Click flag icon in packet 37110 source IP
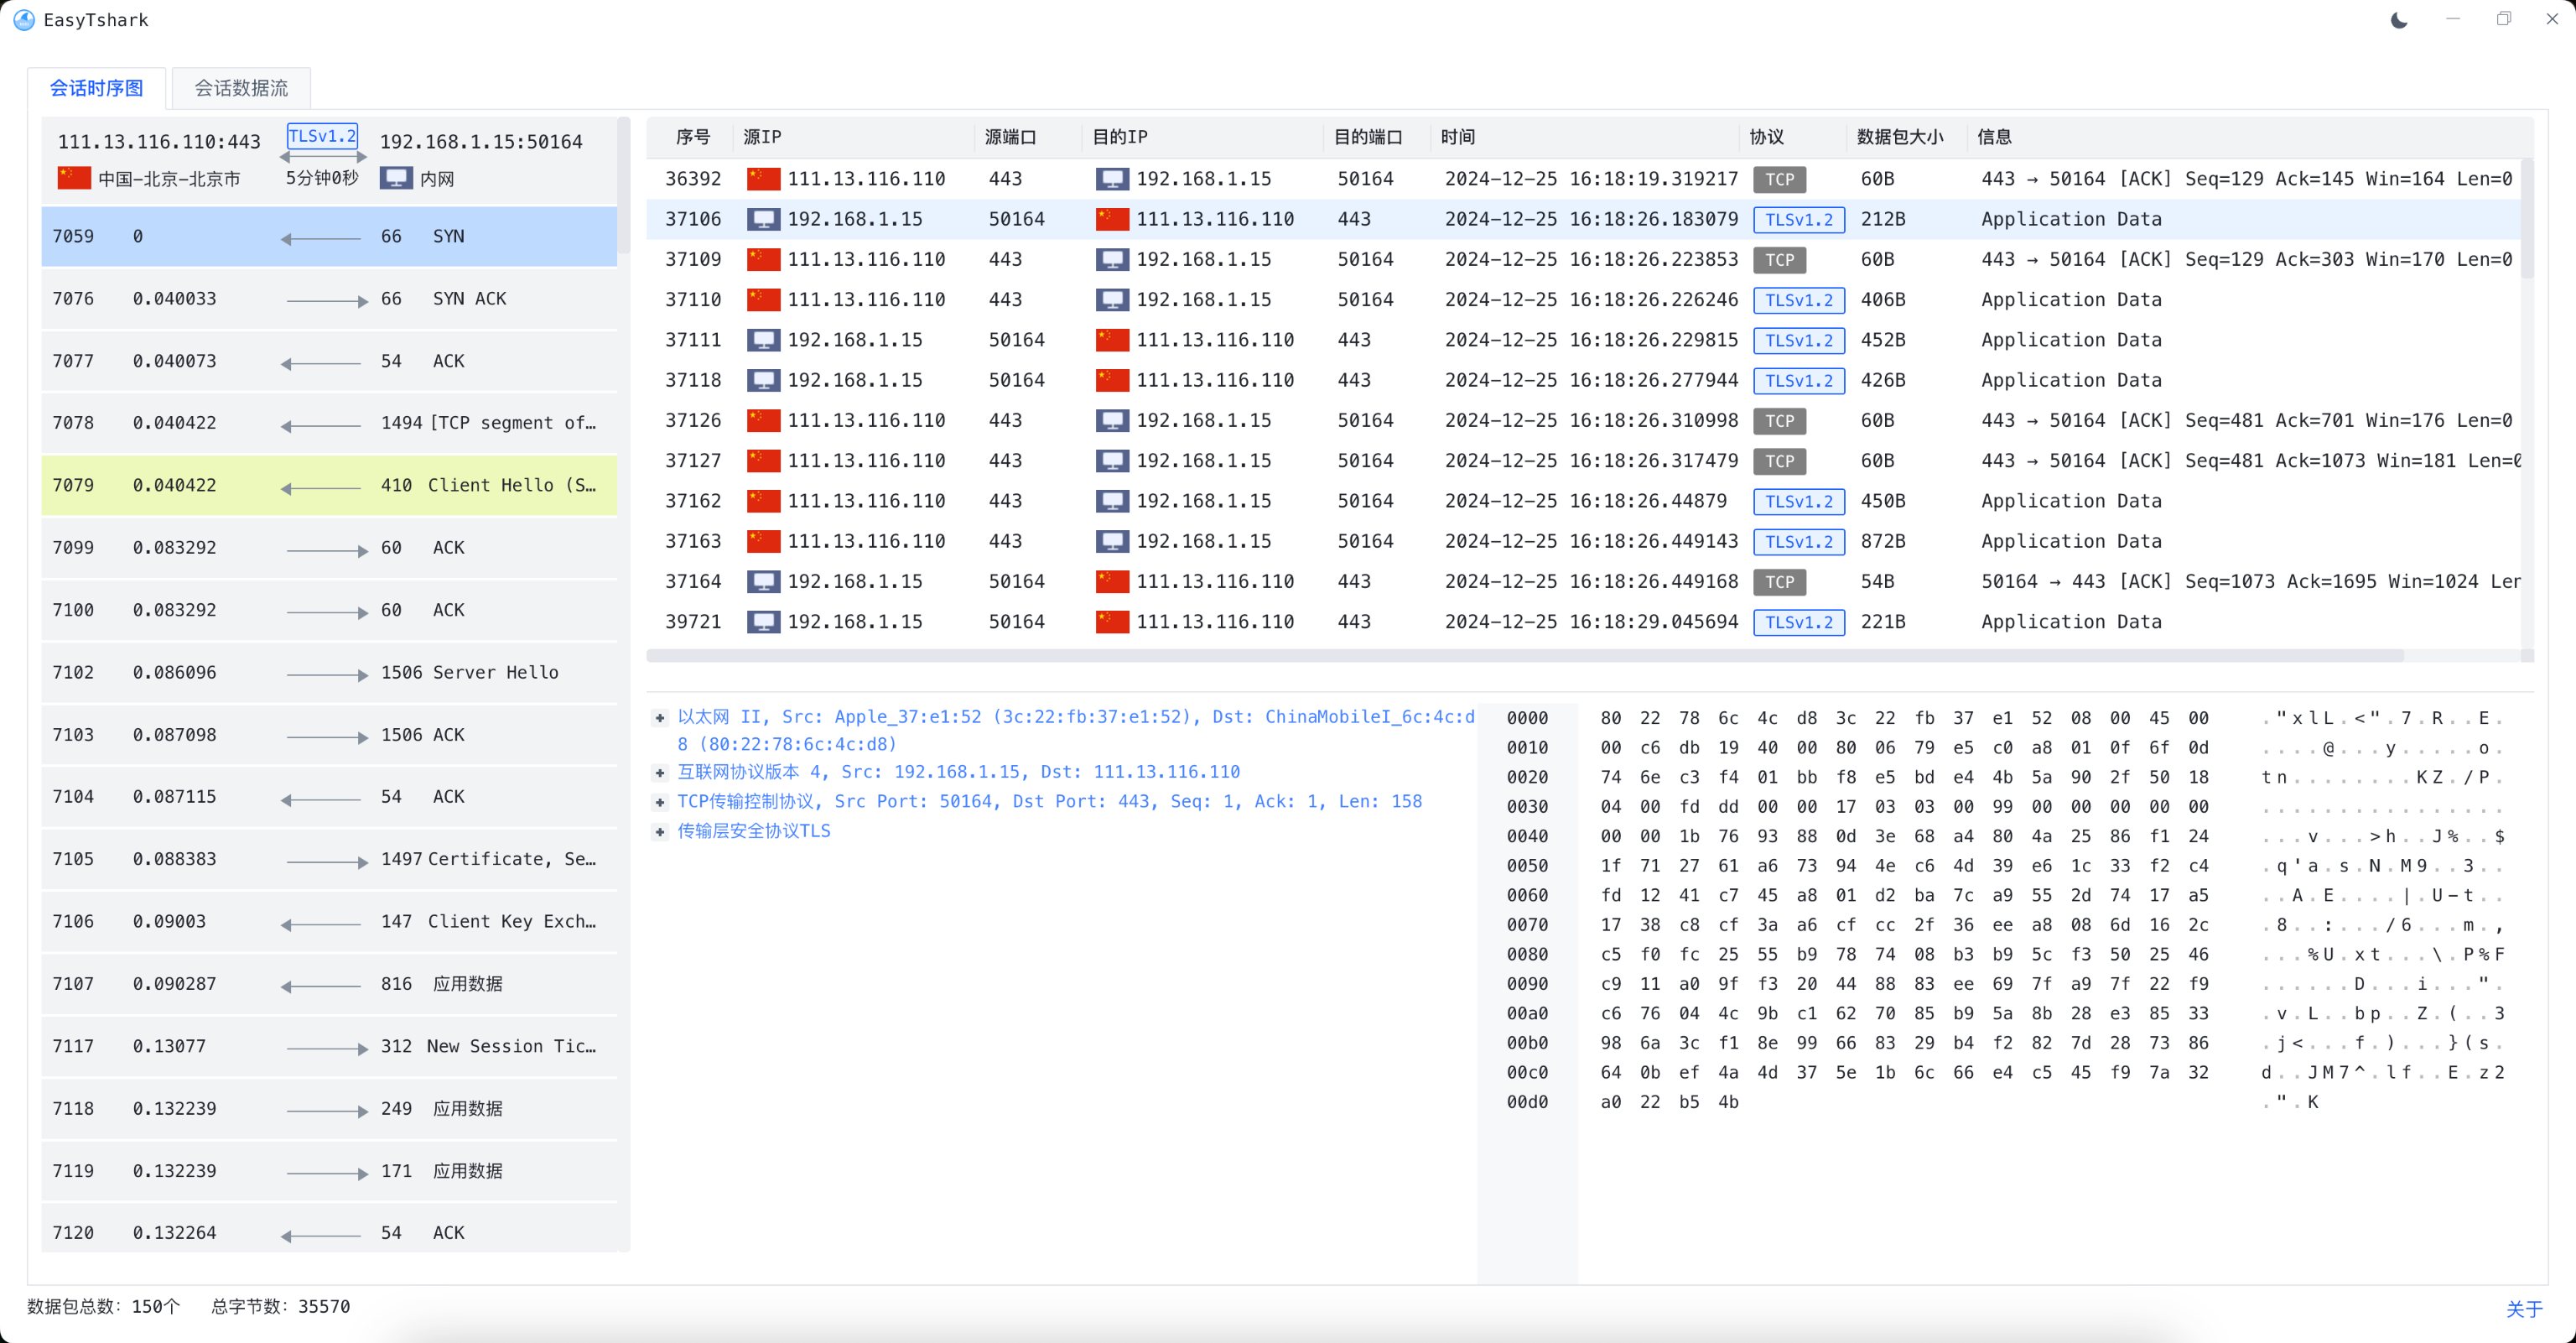2576x1343 pixels. tap(763, 300)
